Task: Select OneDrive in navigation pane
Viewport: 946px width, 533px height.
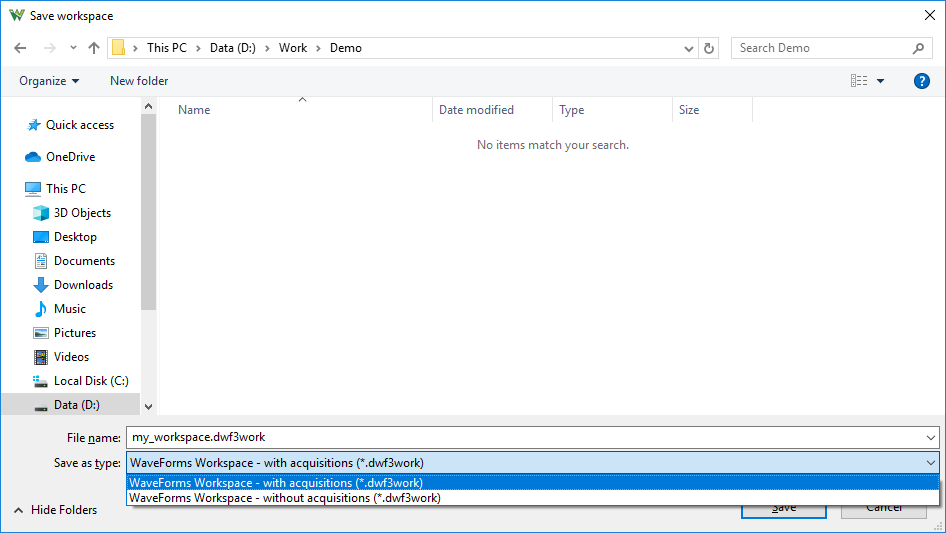Action: click(70, 157)
